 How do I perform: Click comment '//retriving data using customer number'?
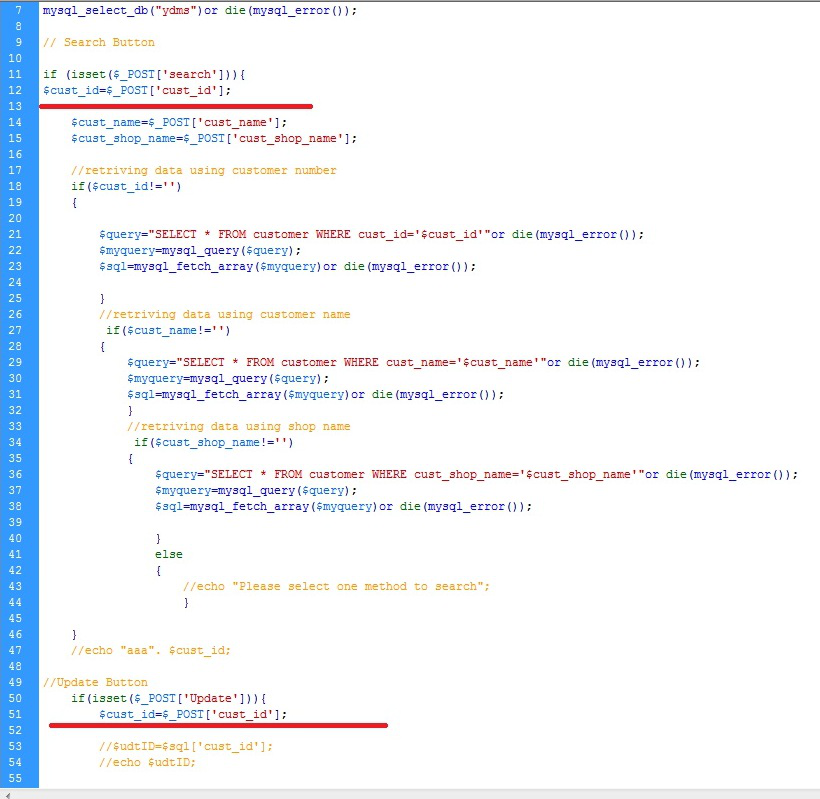coord(203,170)
